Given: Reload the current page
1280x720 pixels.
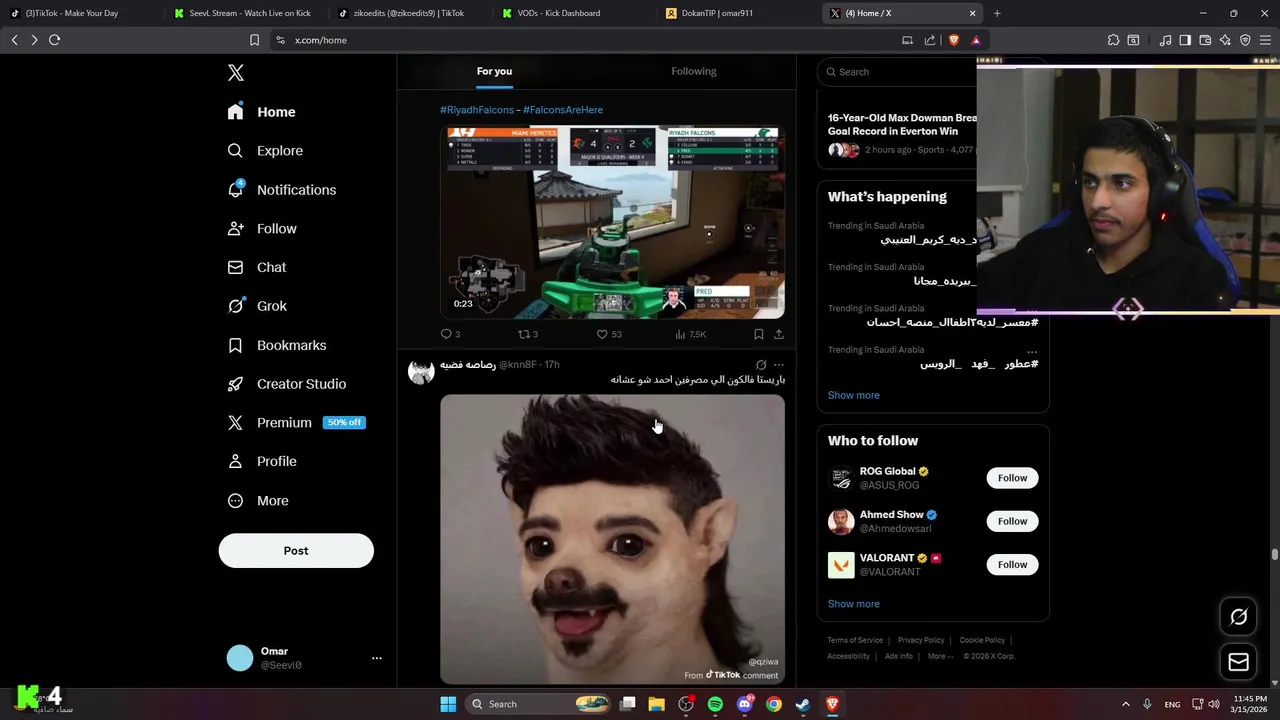Looking at the screenshot, I should tap(55, 40).
